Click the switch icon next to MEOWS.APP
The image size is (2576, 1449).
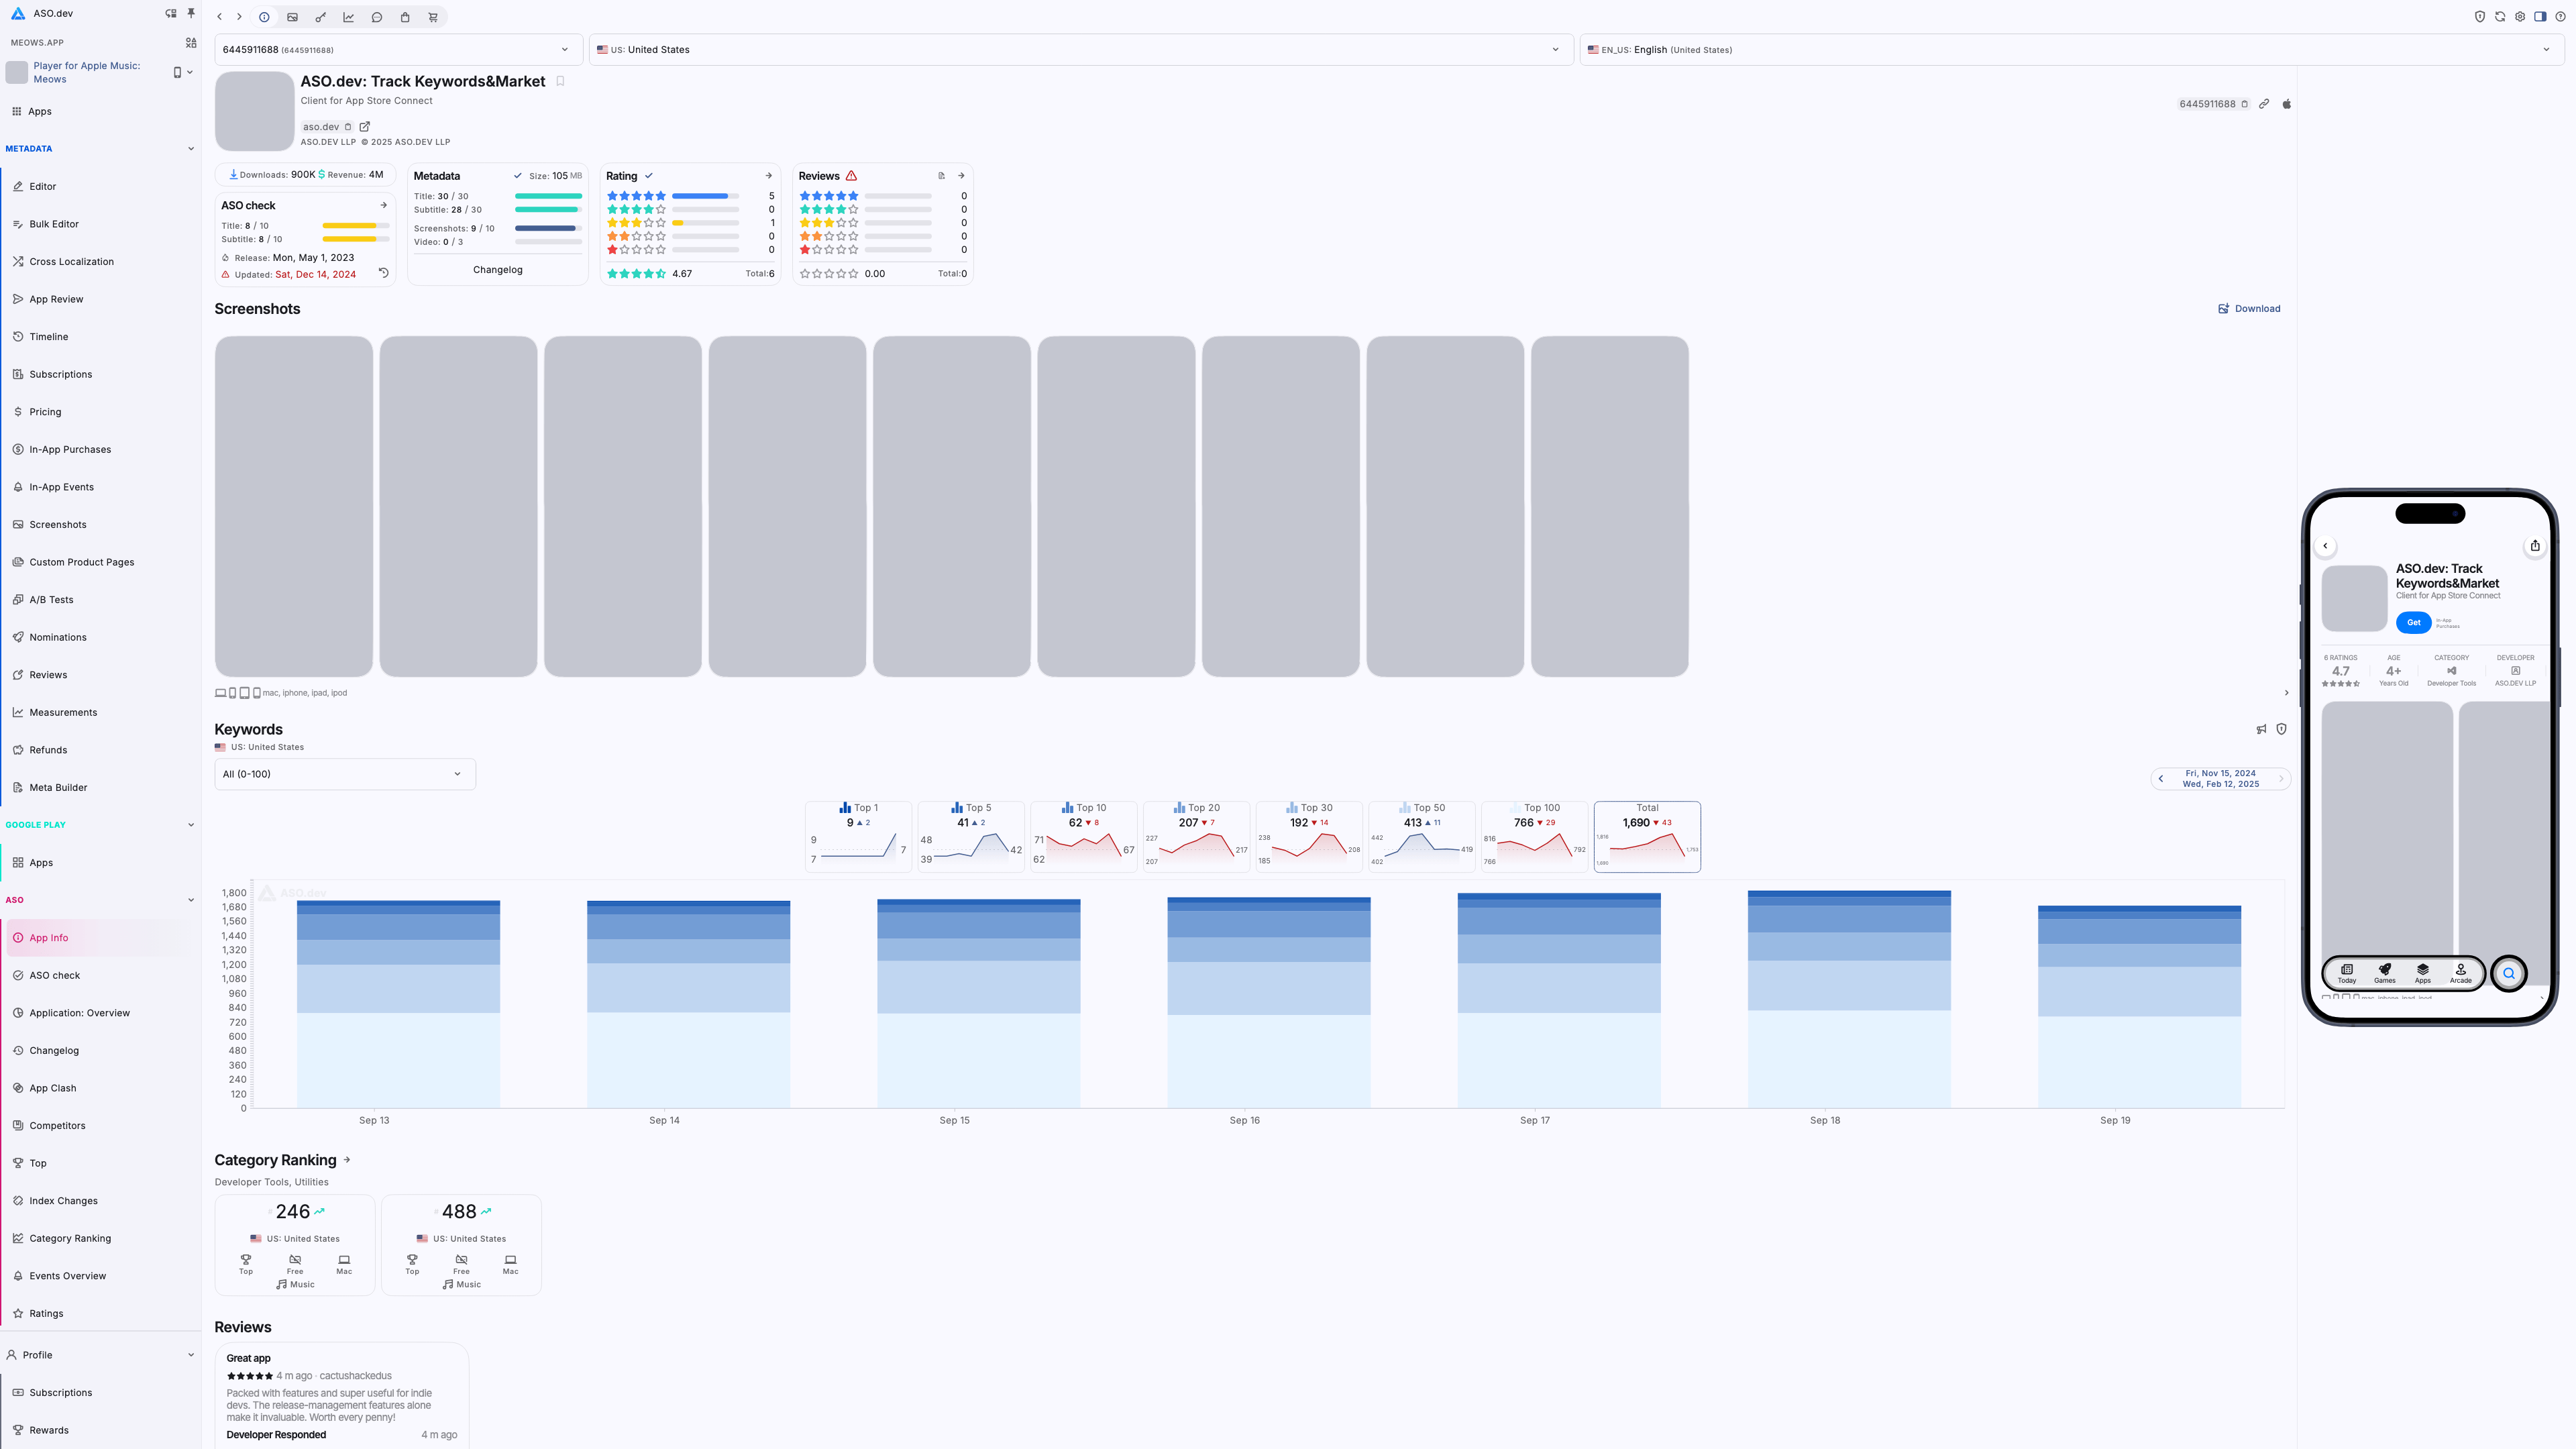point(191,42)
